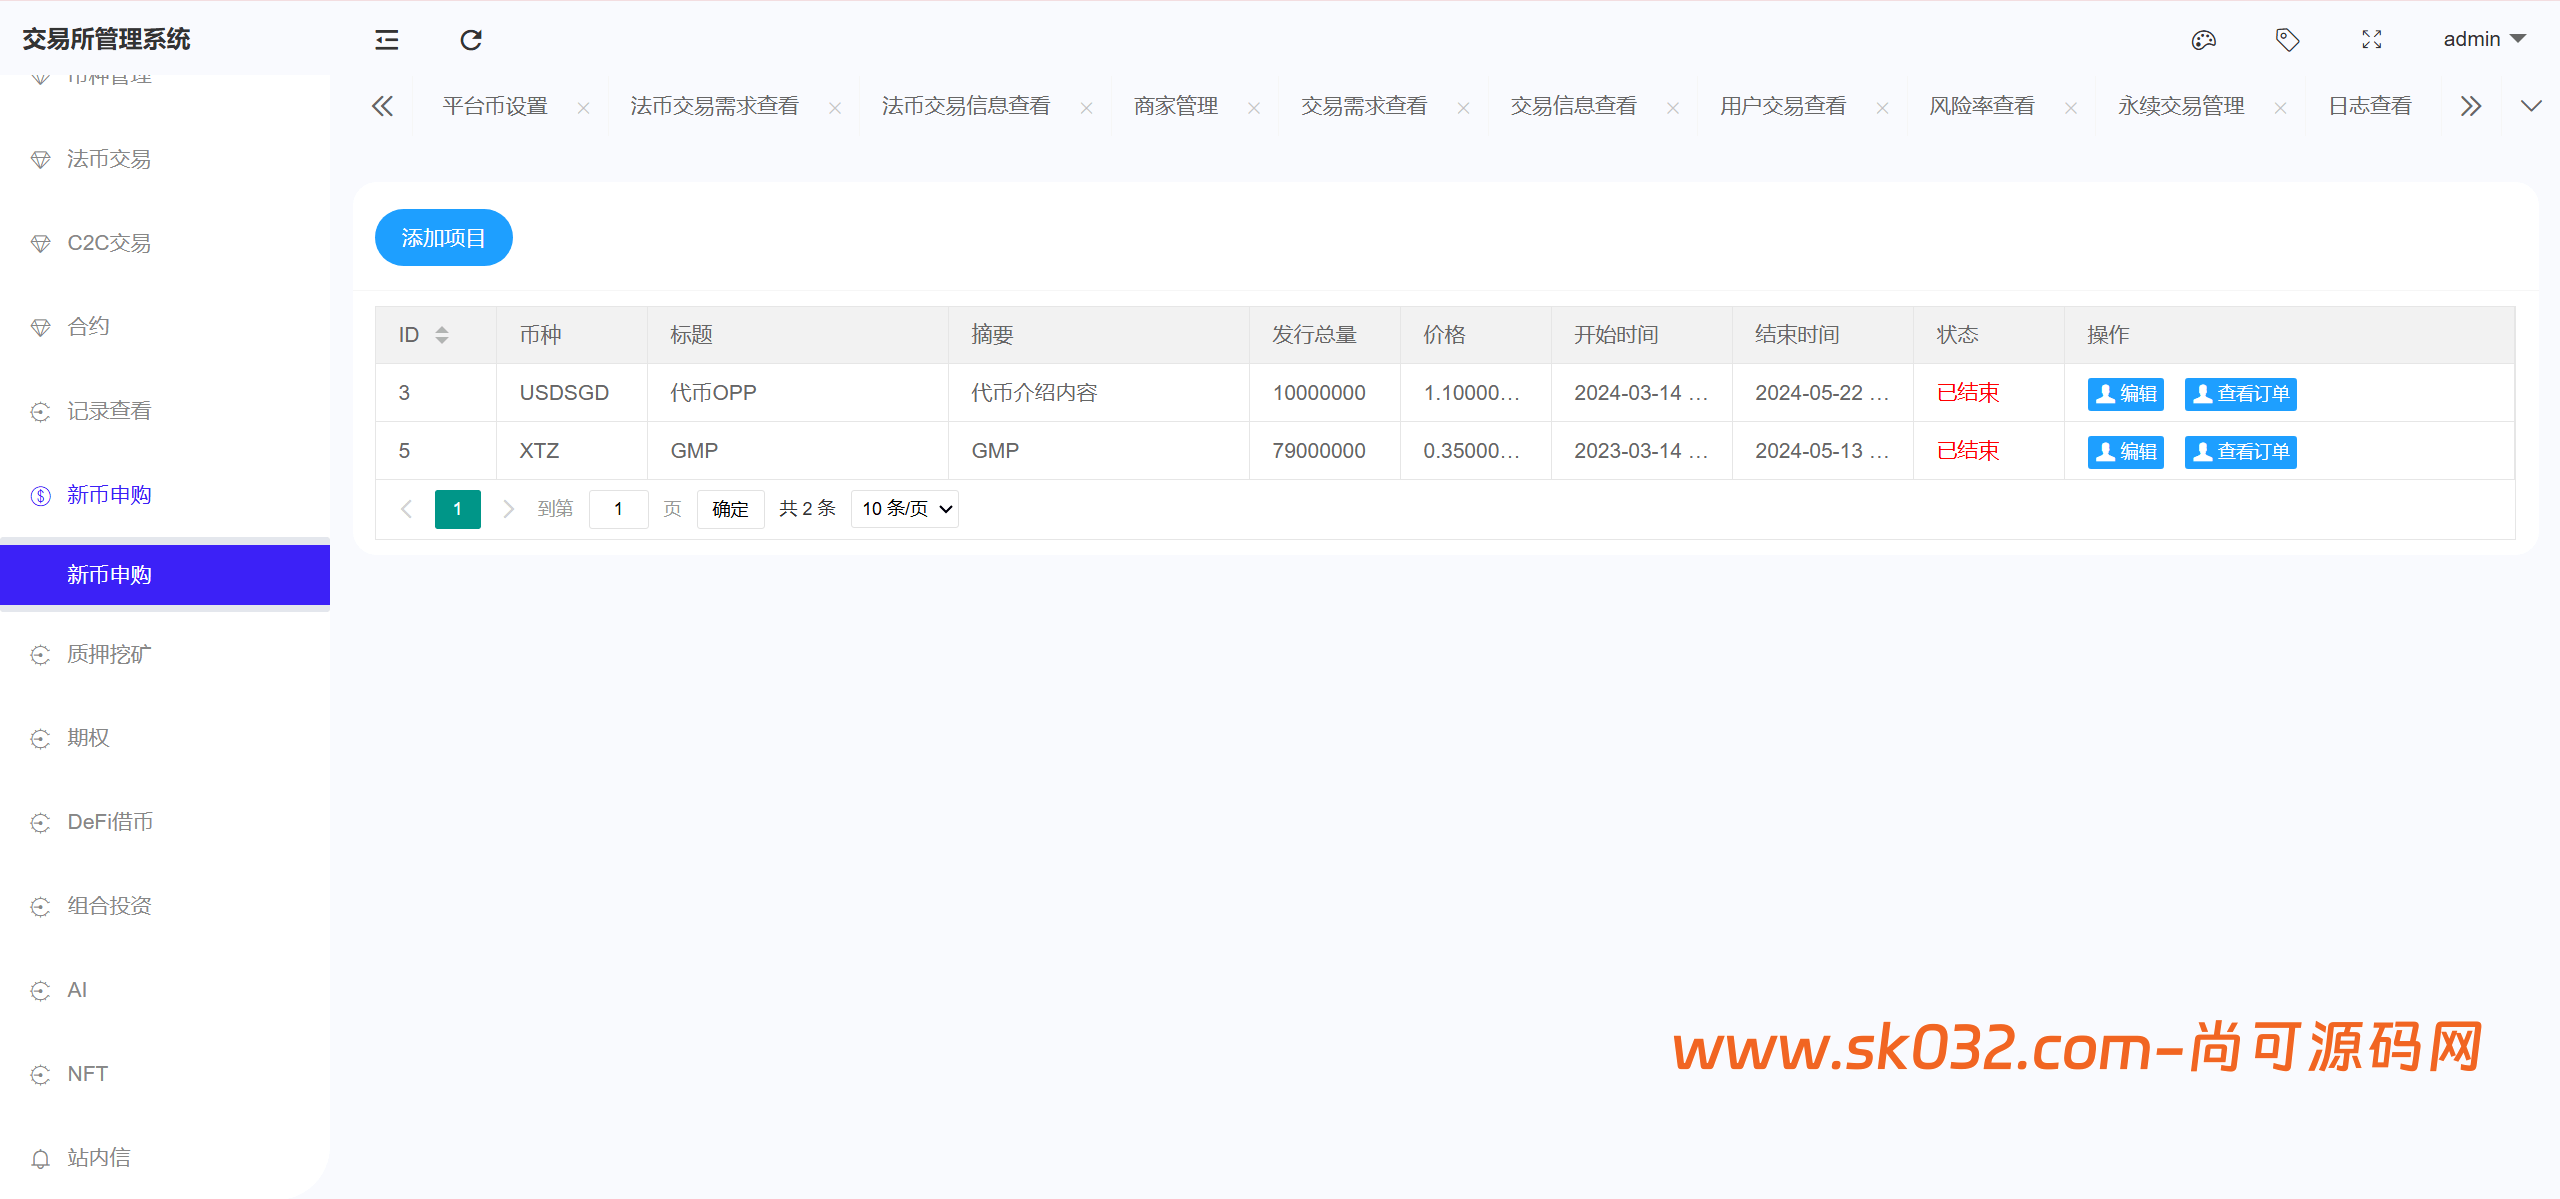Screen dimensions: 2560x1199
Task: Click the page number input field
Action: click(x=618, y=508)
